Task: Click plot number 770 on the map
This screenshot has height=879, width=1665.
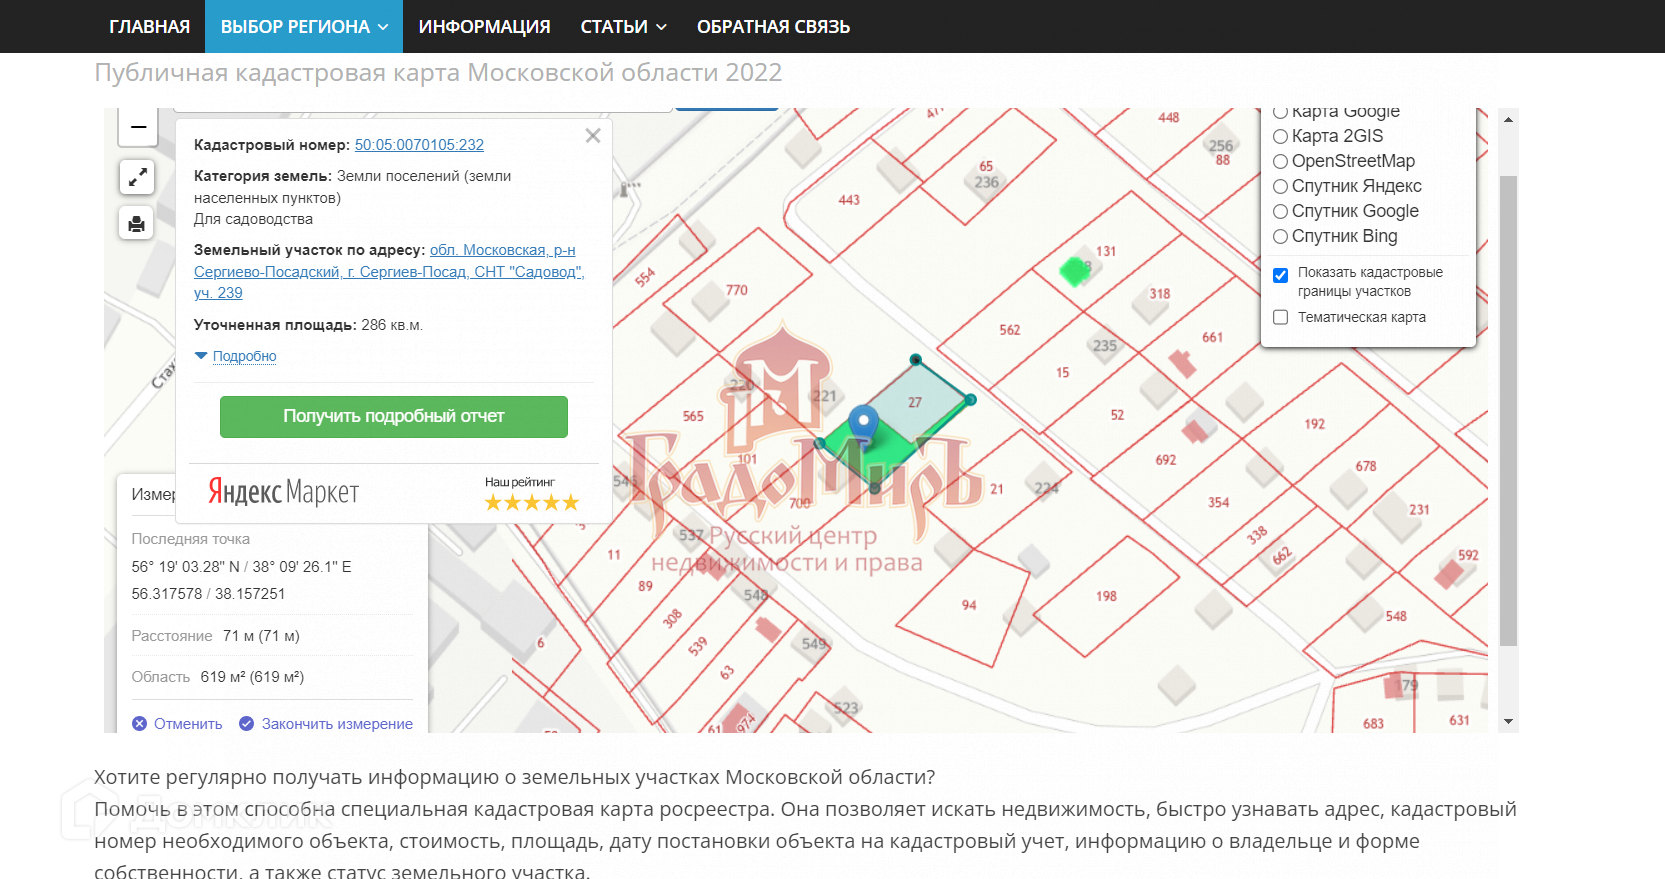Action: 737,290
